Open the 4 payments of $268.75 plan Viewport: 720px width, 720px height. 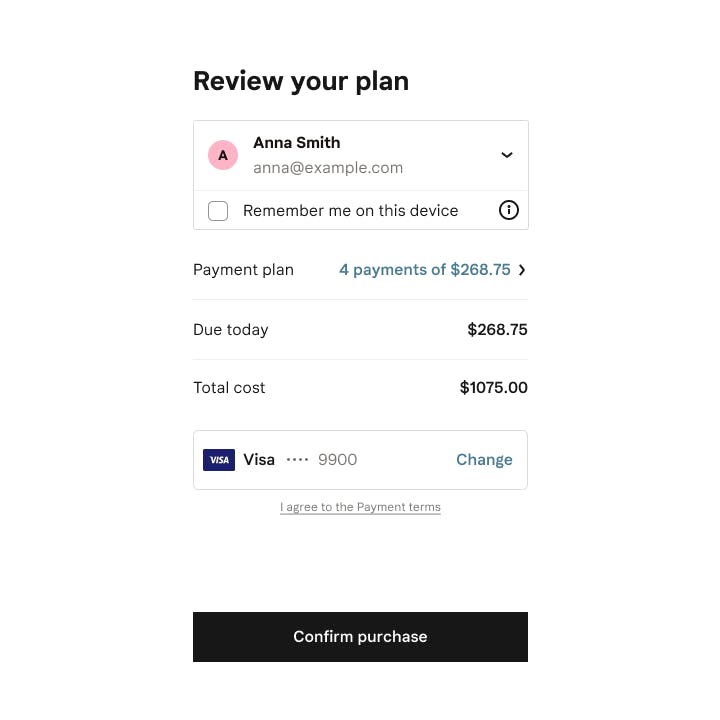[x=425, y=270]
